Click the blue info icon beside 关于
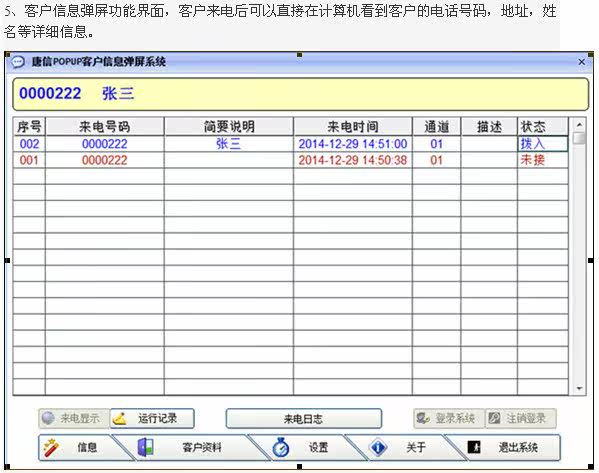This screenshot has width=599, height=473. tap(378, 447)
